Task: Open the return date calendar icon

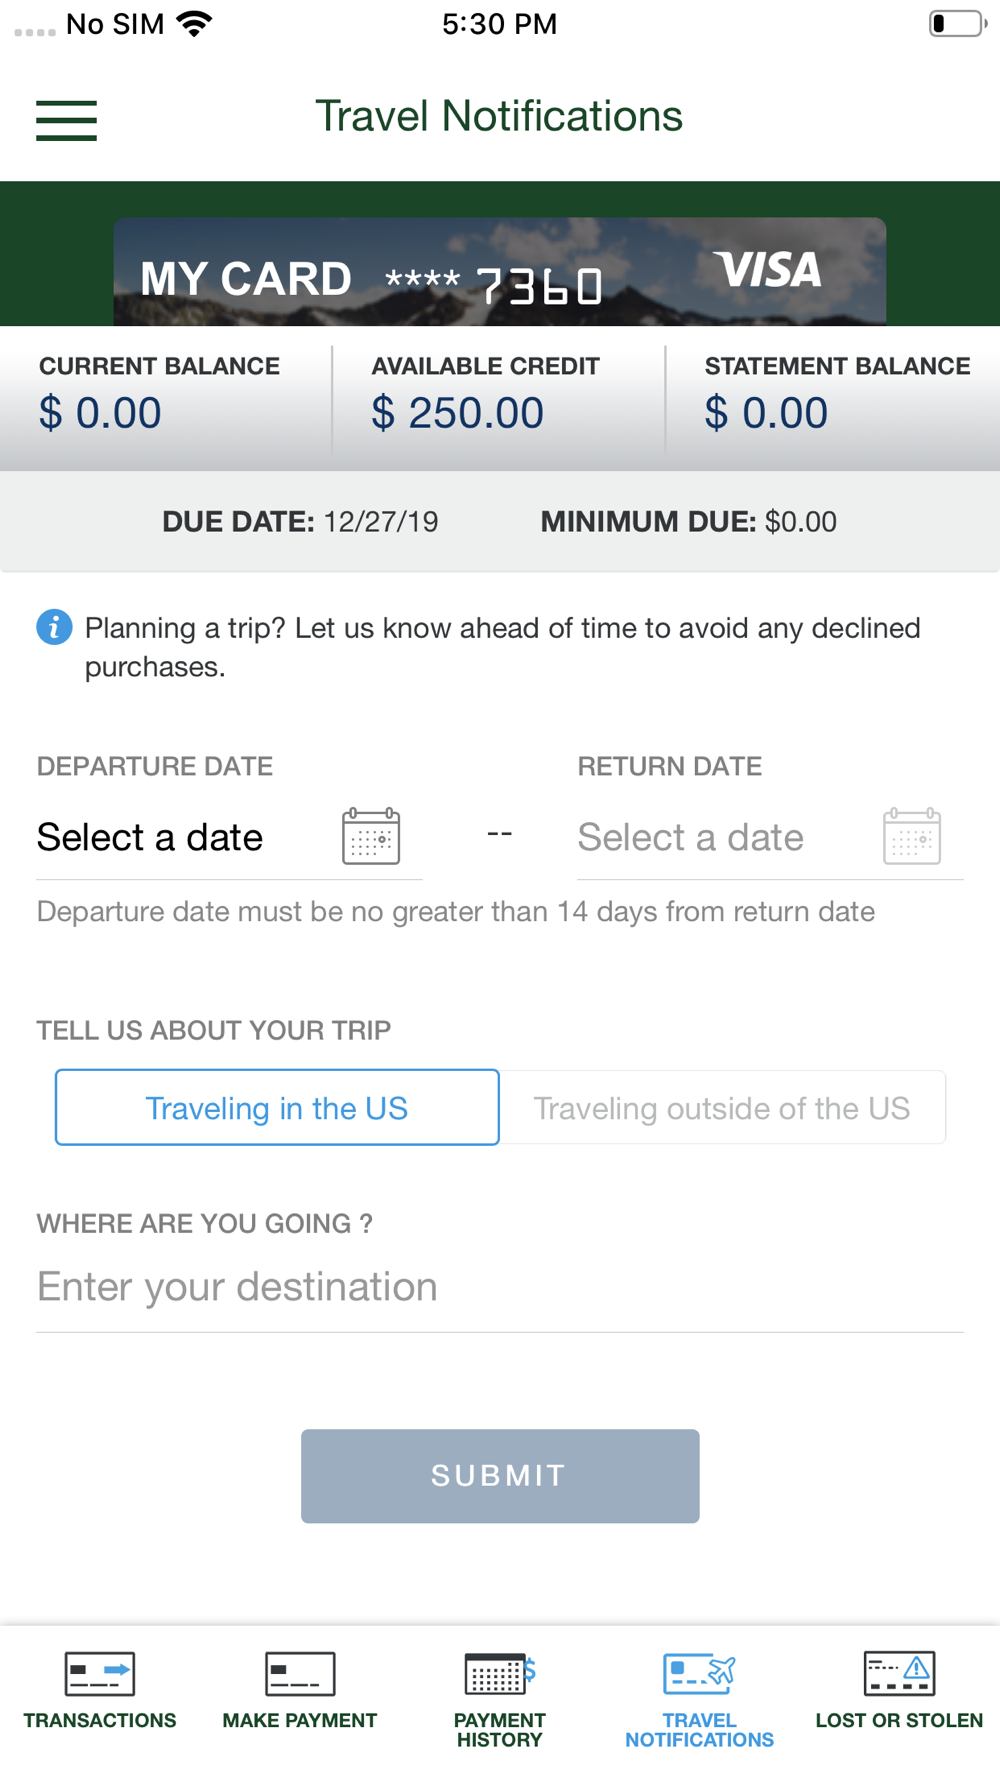Action: click(912, 836)
